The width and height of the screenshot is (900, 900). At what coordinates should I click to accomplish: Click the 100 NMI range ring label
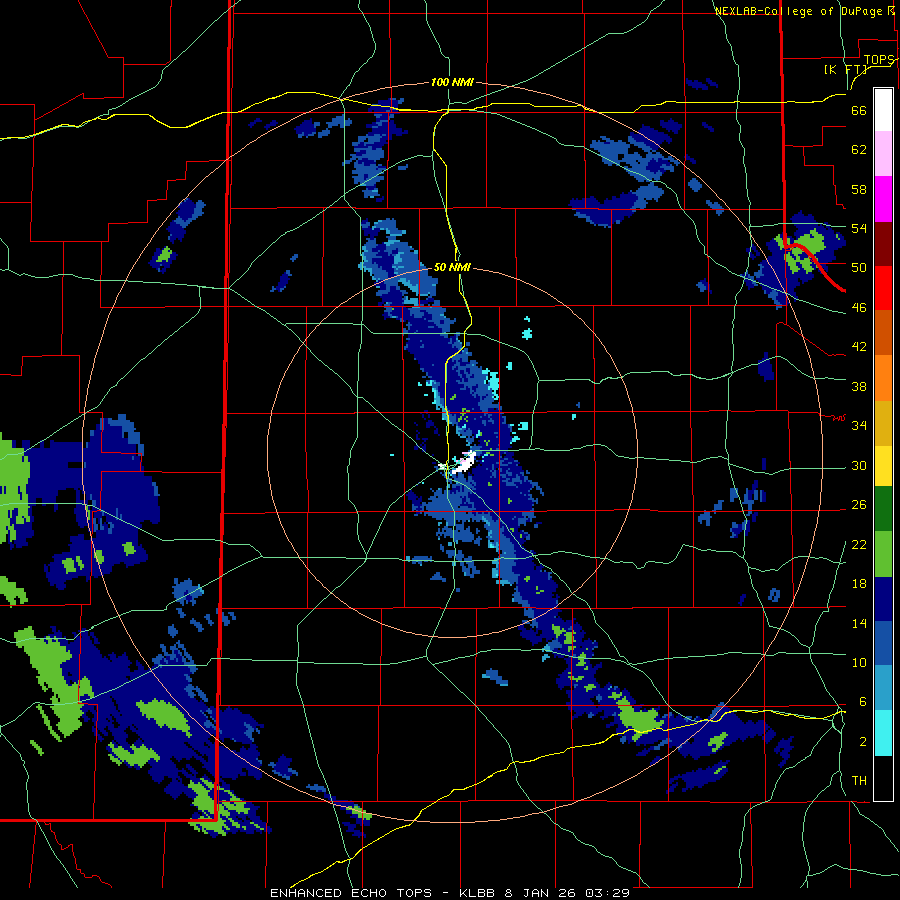[452, 82]
